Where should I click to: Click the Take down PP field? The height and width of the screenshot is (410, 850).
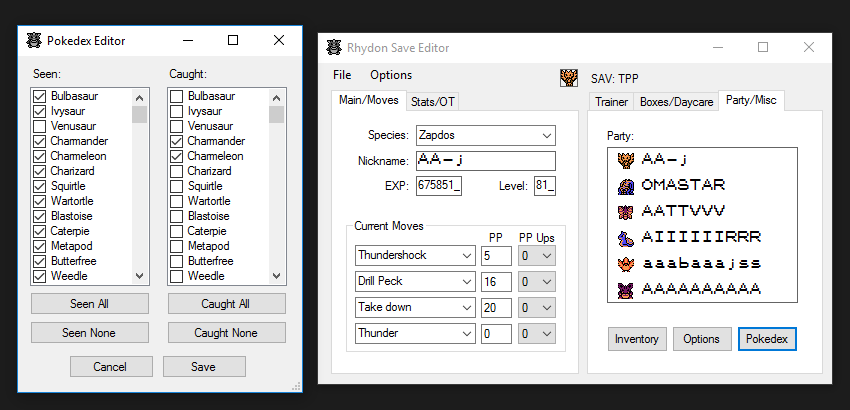(x=496, y=308)
